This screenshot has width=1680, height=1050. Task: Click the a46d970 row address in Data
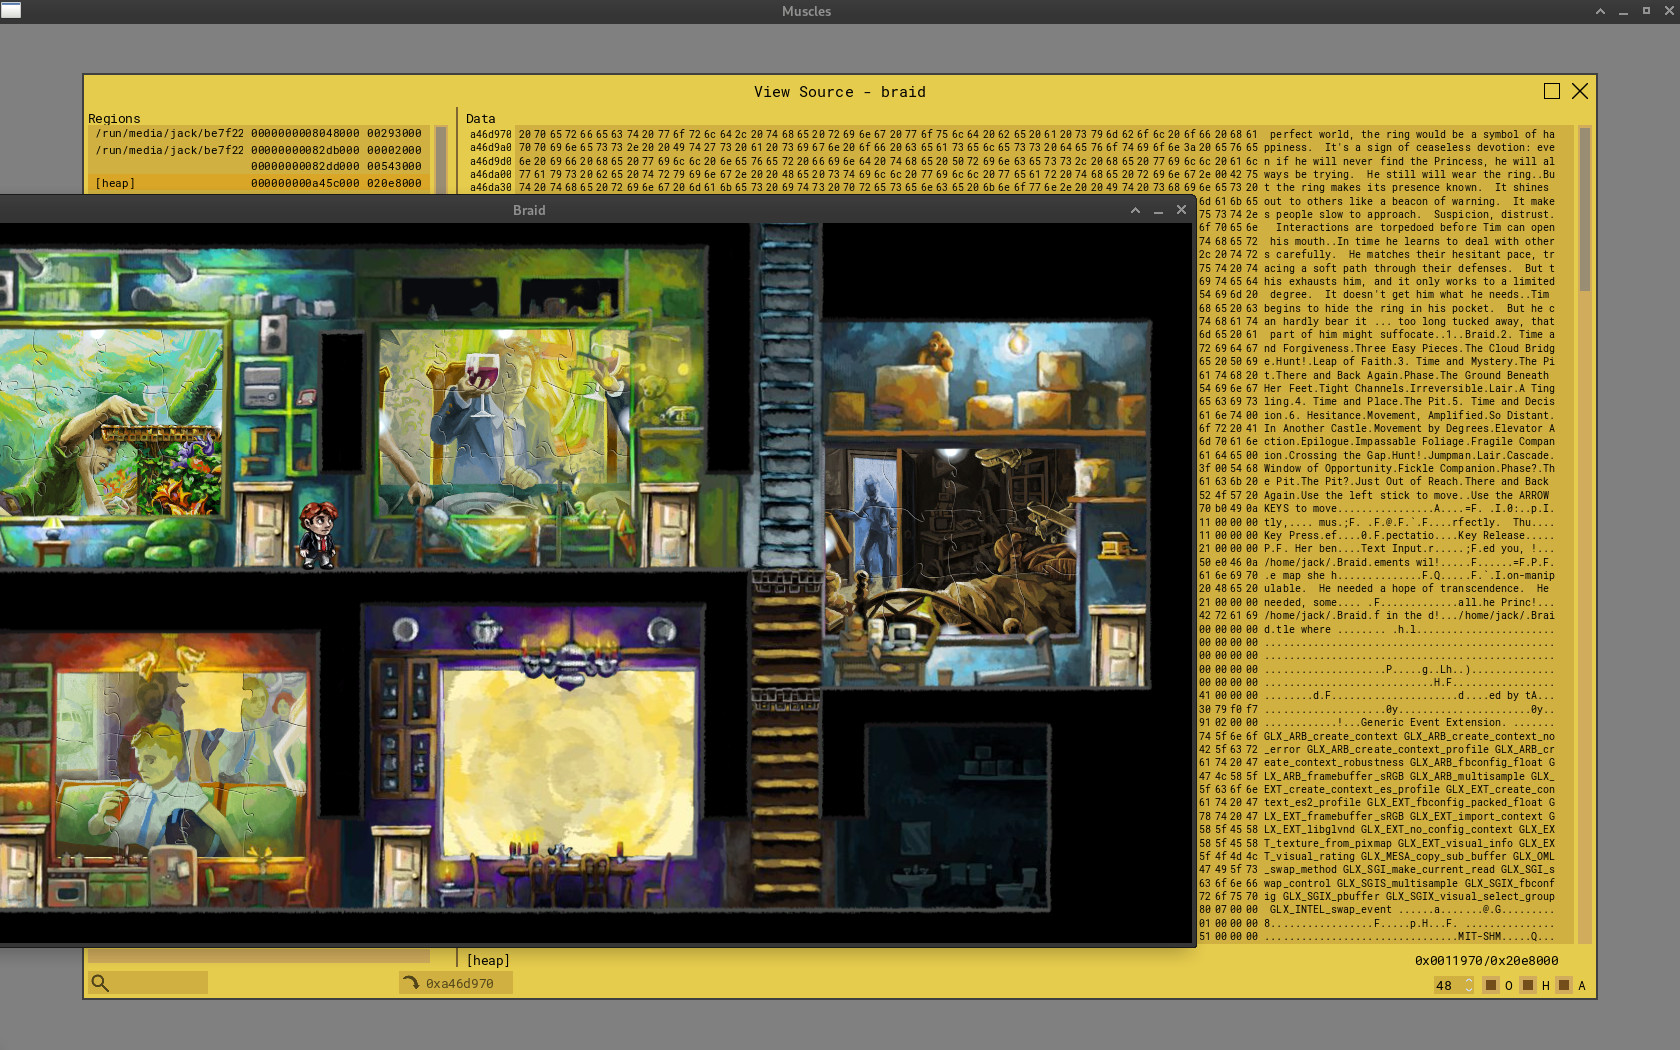click(491, 134)
